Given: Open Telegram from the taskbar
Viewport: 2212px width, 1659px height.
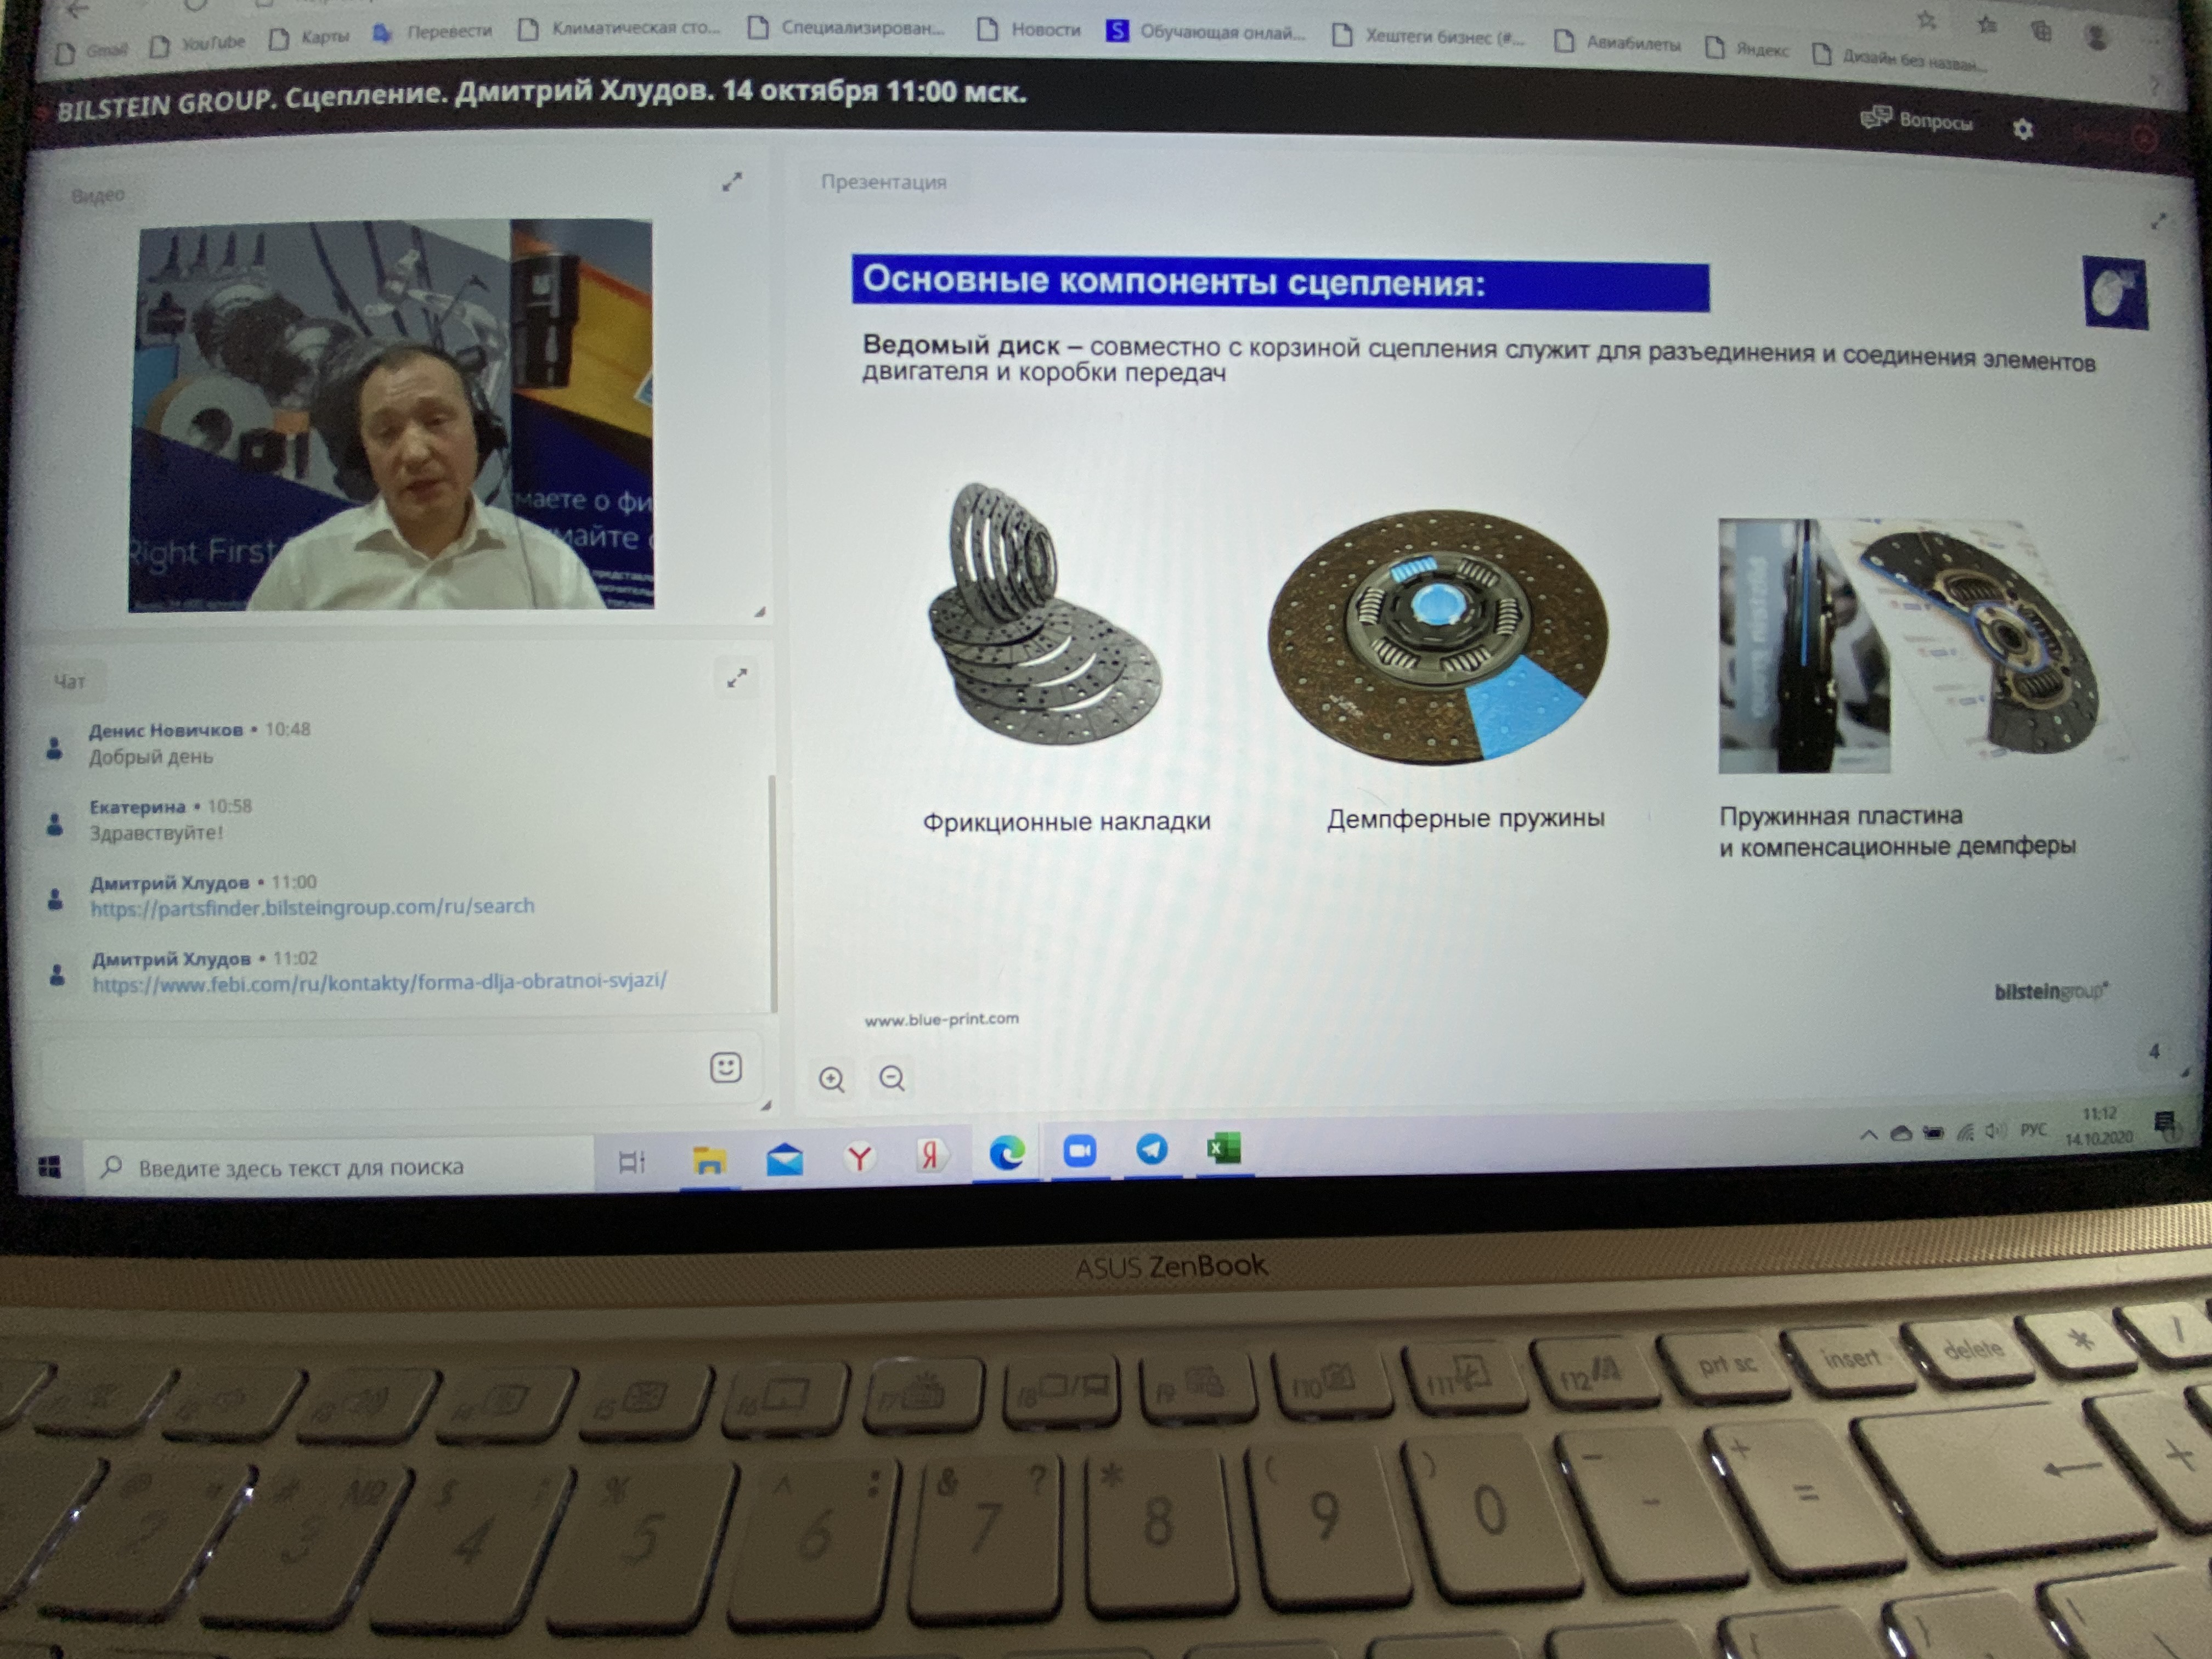Looking at the screenshot, I should point(1151,1149).
